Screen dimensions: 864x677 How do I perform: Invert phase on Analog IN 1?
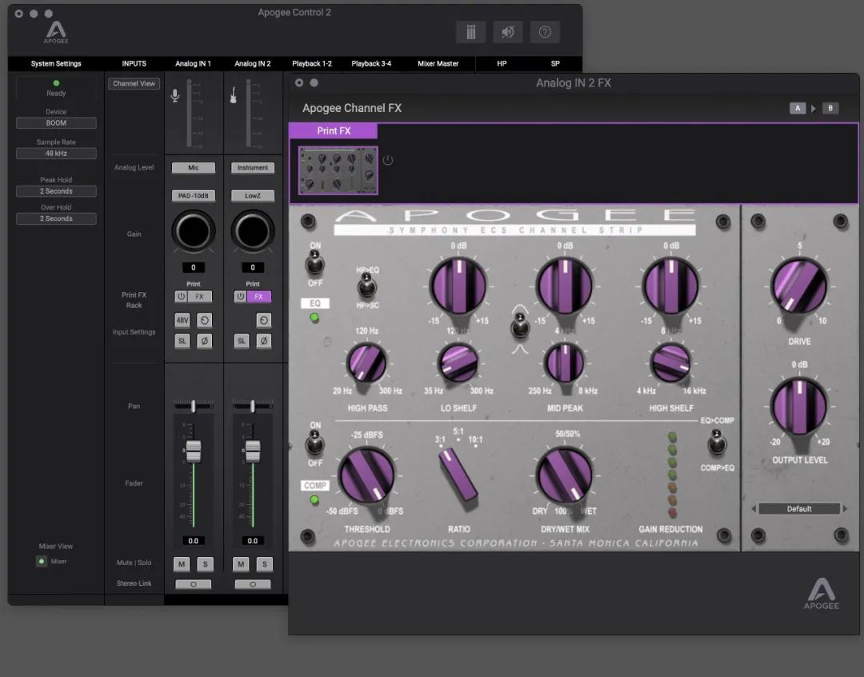pos(204,341)
